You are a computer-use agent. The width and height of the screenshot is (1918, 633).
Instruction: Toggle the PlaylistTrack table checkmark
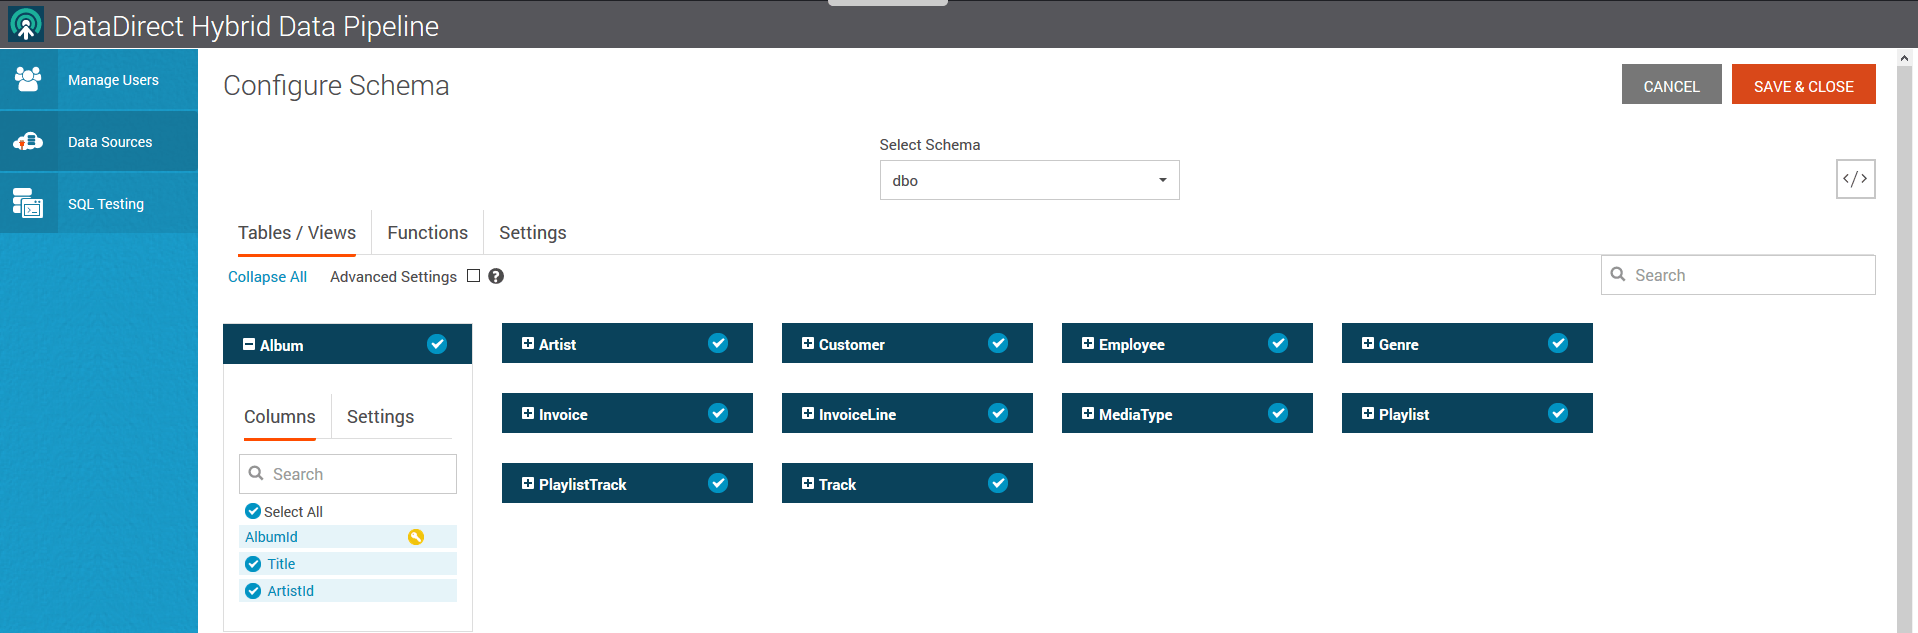point(718,483)
